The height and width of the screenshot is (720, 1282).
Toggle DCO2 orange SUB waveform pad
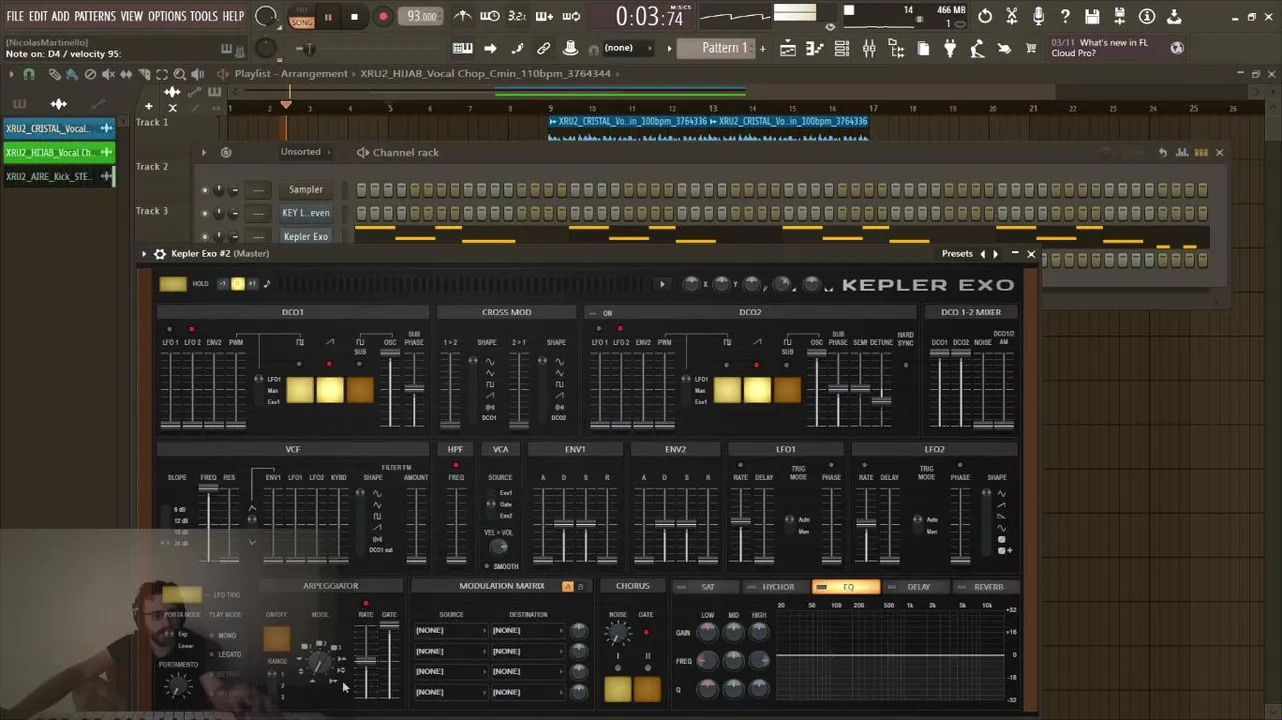pos(787,390)
